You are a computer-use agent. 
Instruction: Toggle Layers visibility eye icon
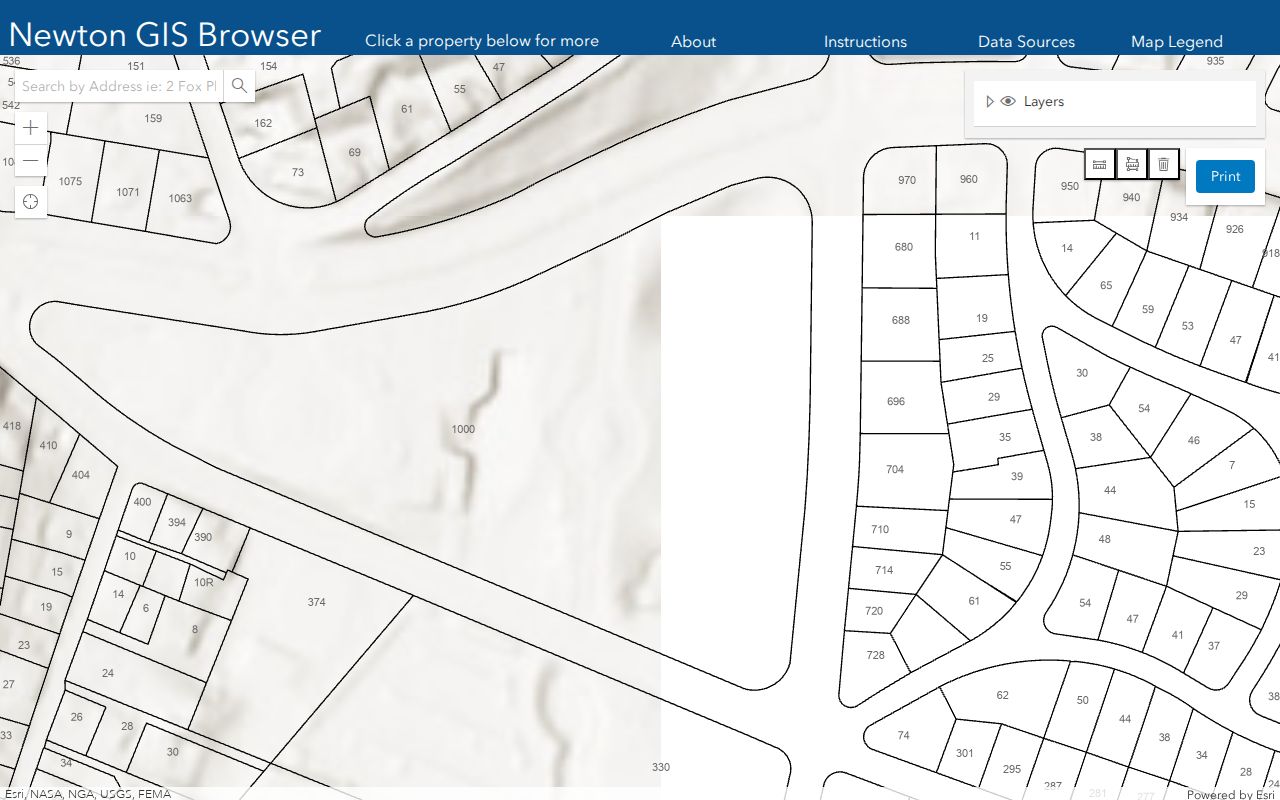tap(1008, 101)
